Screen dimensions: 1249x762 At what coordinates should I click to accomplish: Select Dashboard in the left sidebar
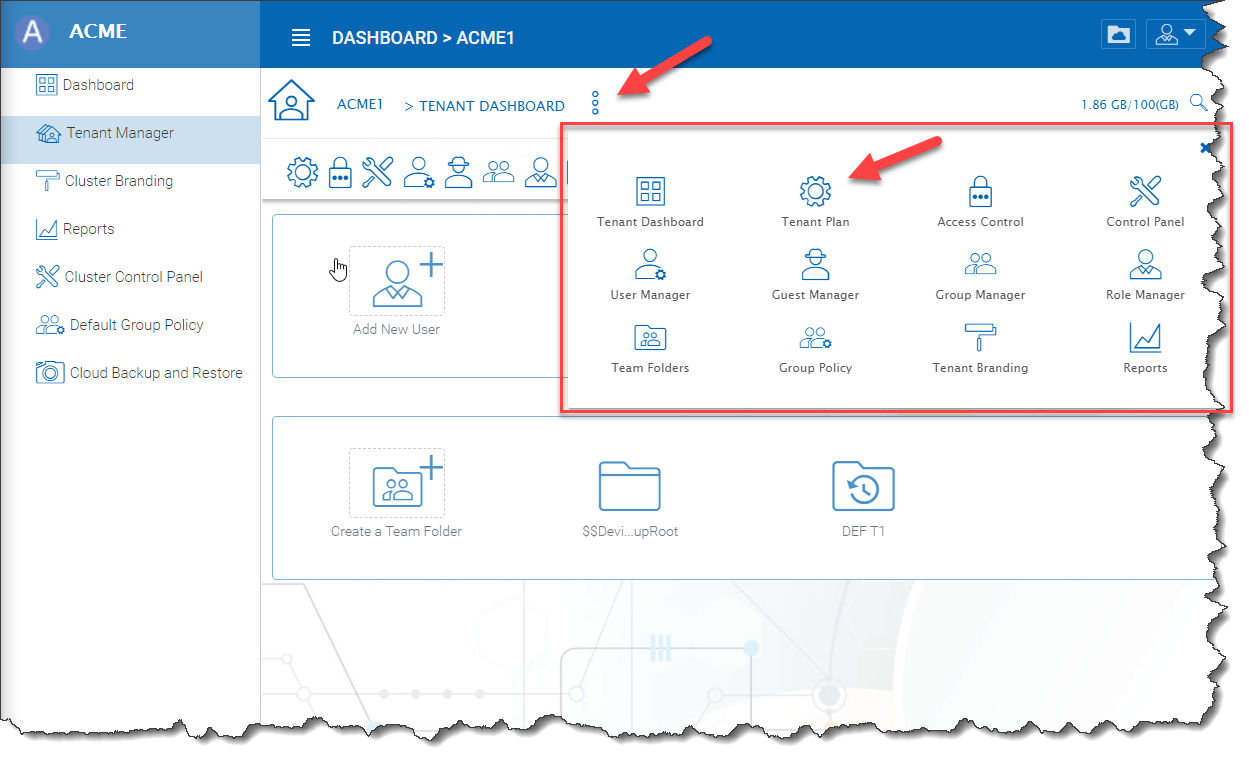click(130, 85)
